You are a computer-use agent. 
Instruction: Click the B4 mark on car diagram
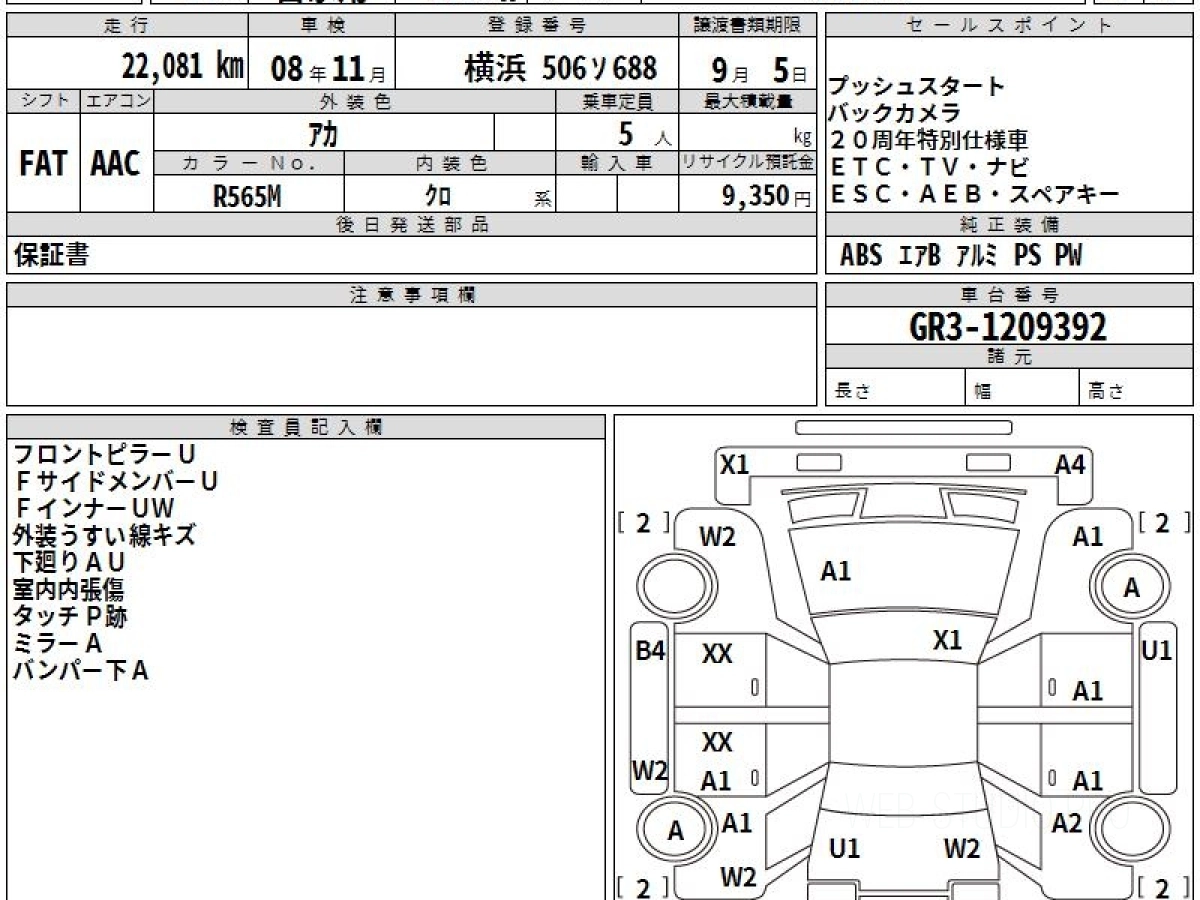650,651
